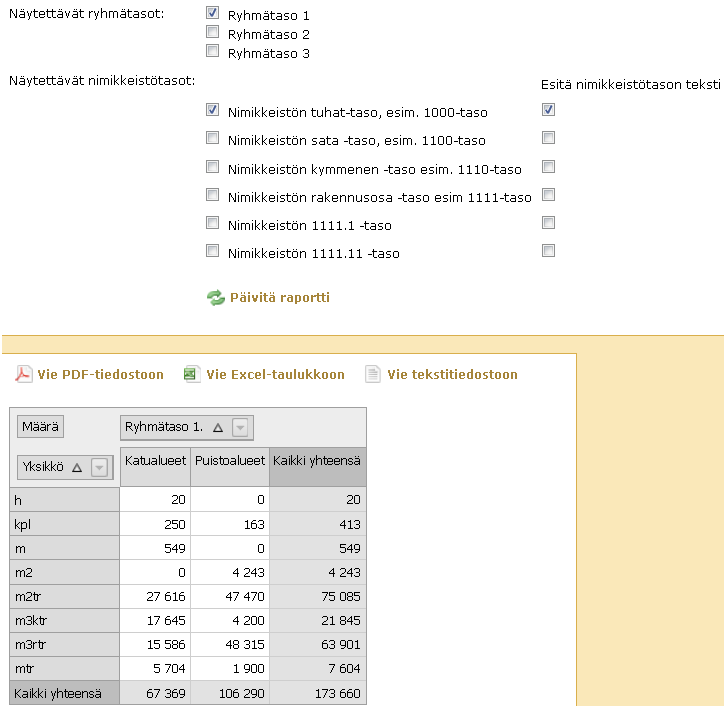
Task: Enable the Ryhmätaso 2 checkbox
Action: click(x=212, y=33)
